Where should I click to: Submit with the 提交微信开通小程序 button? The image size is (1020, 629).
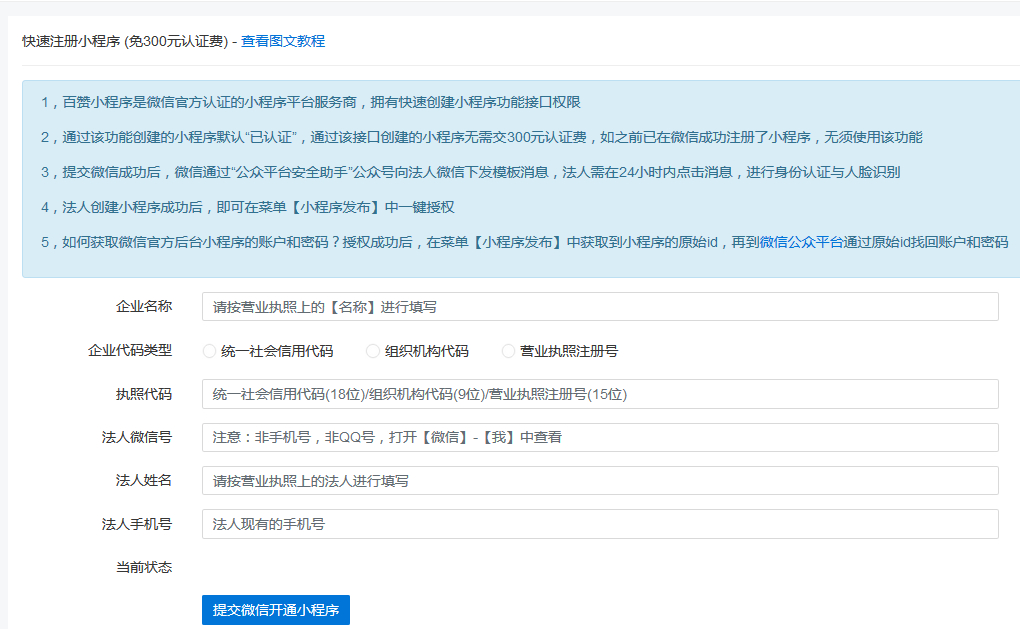click(x=276, y=610)
